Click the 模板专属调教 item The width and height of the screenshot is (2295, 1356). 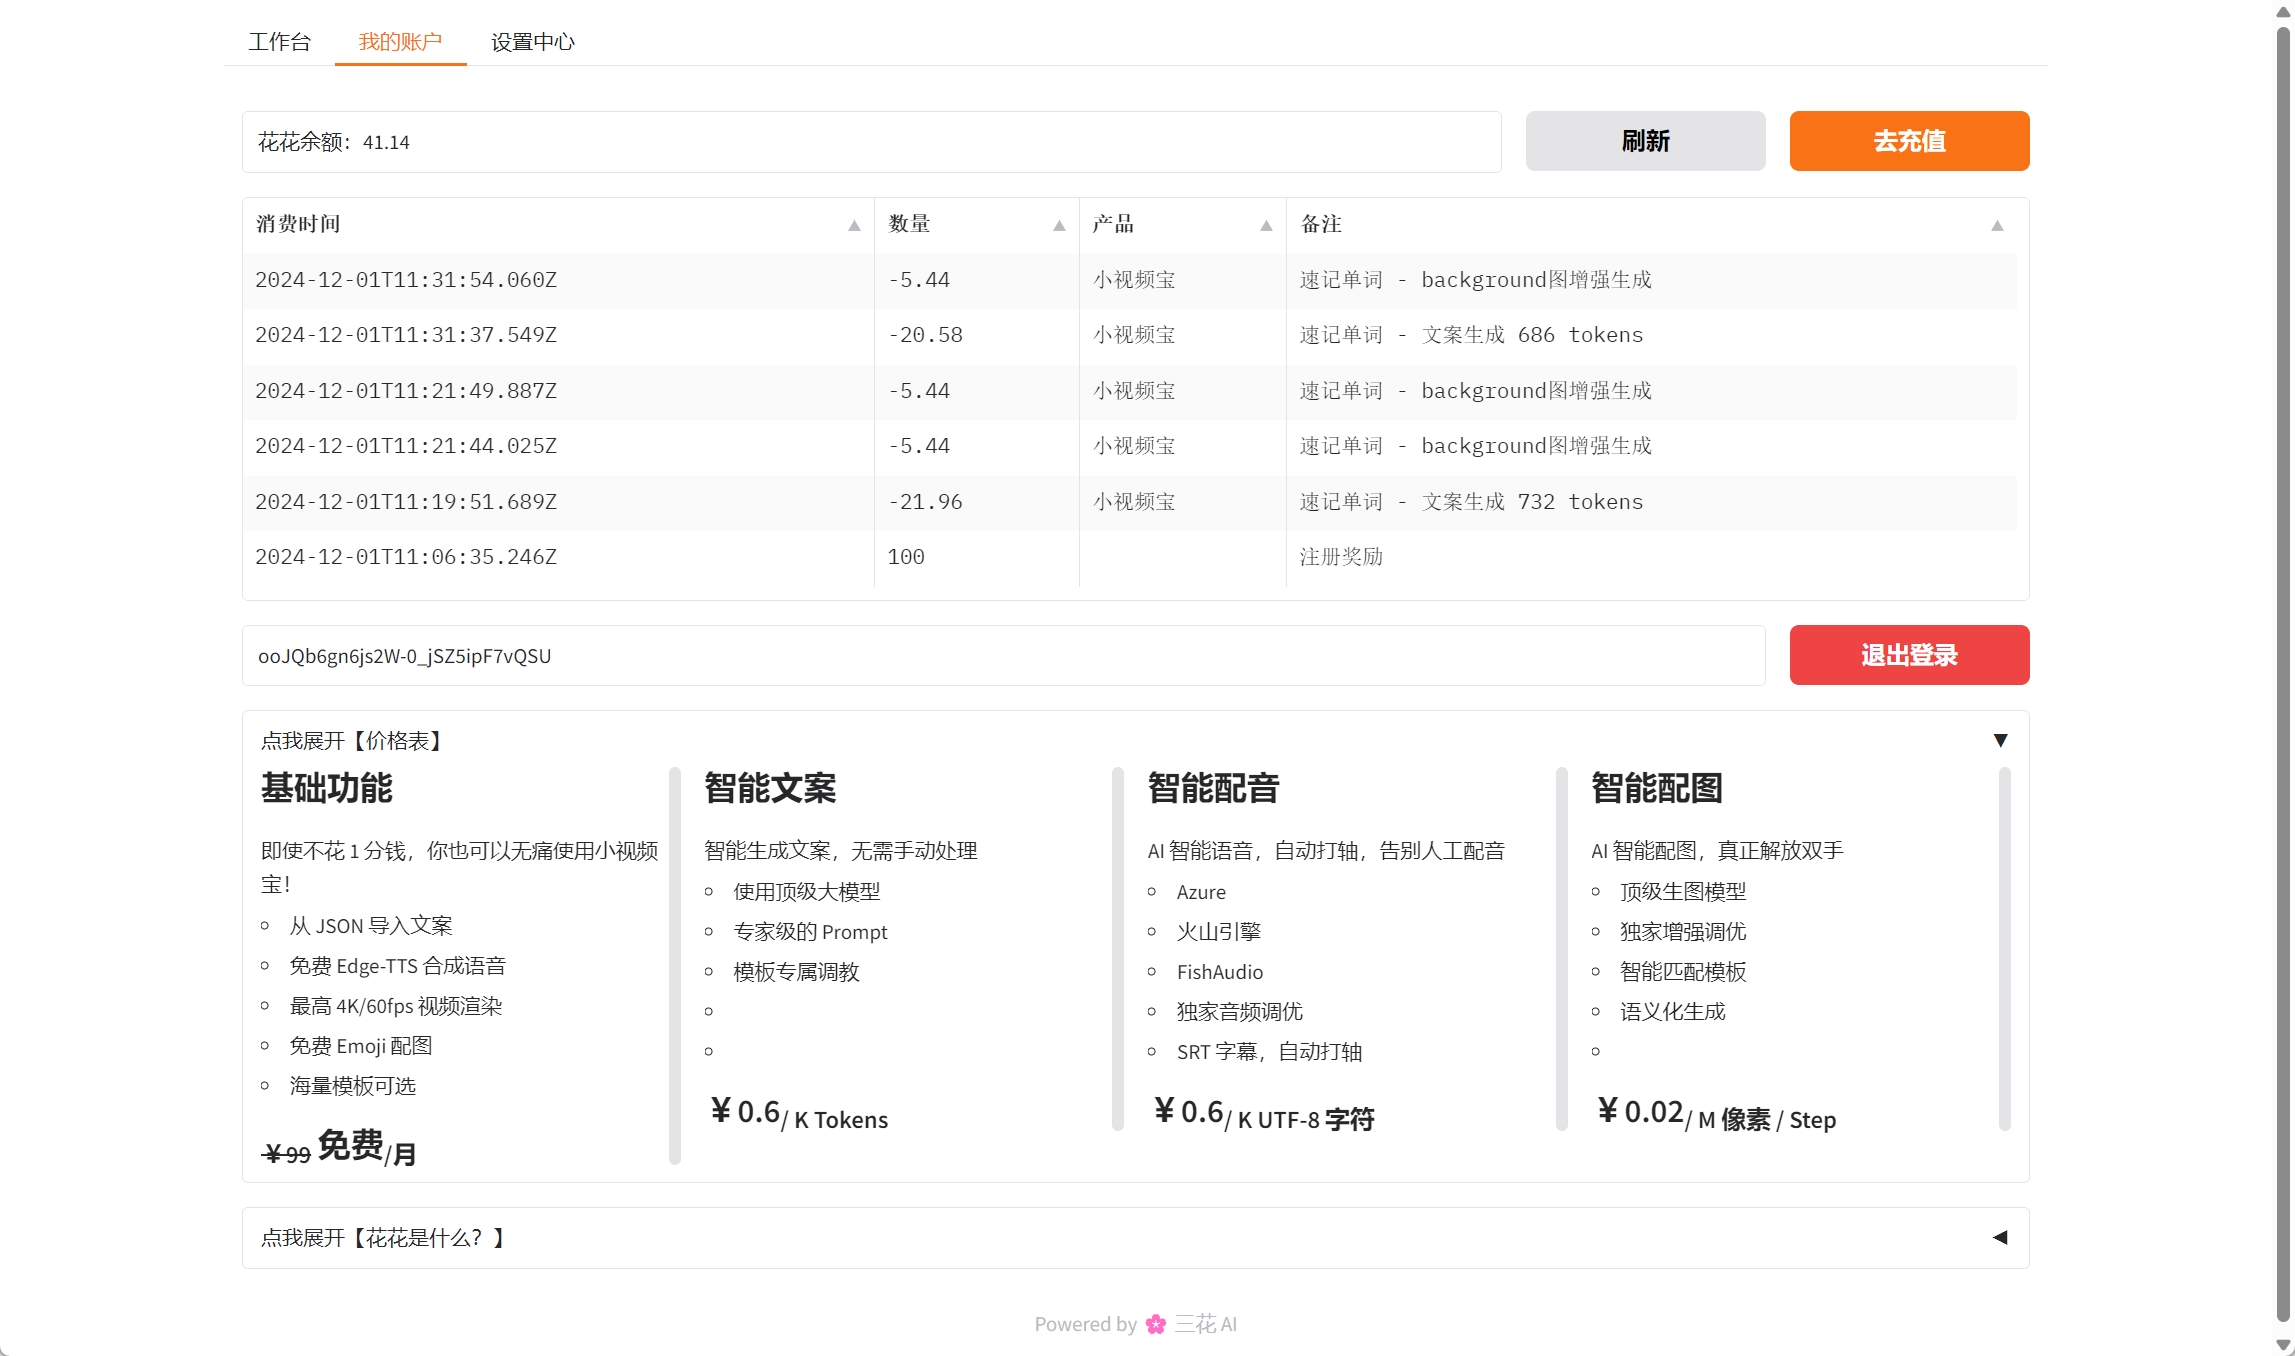click(x=796, y=972)
